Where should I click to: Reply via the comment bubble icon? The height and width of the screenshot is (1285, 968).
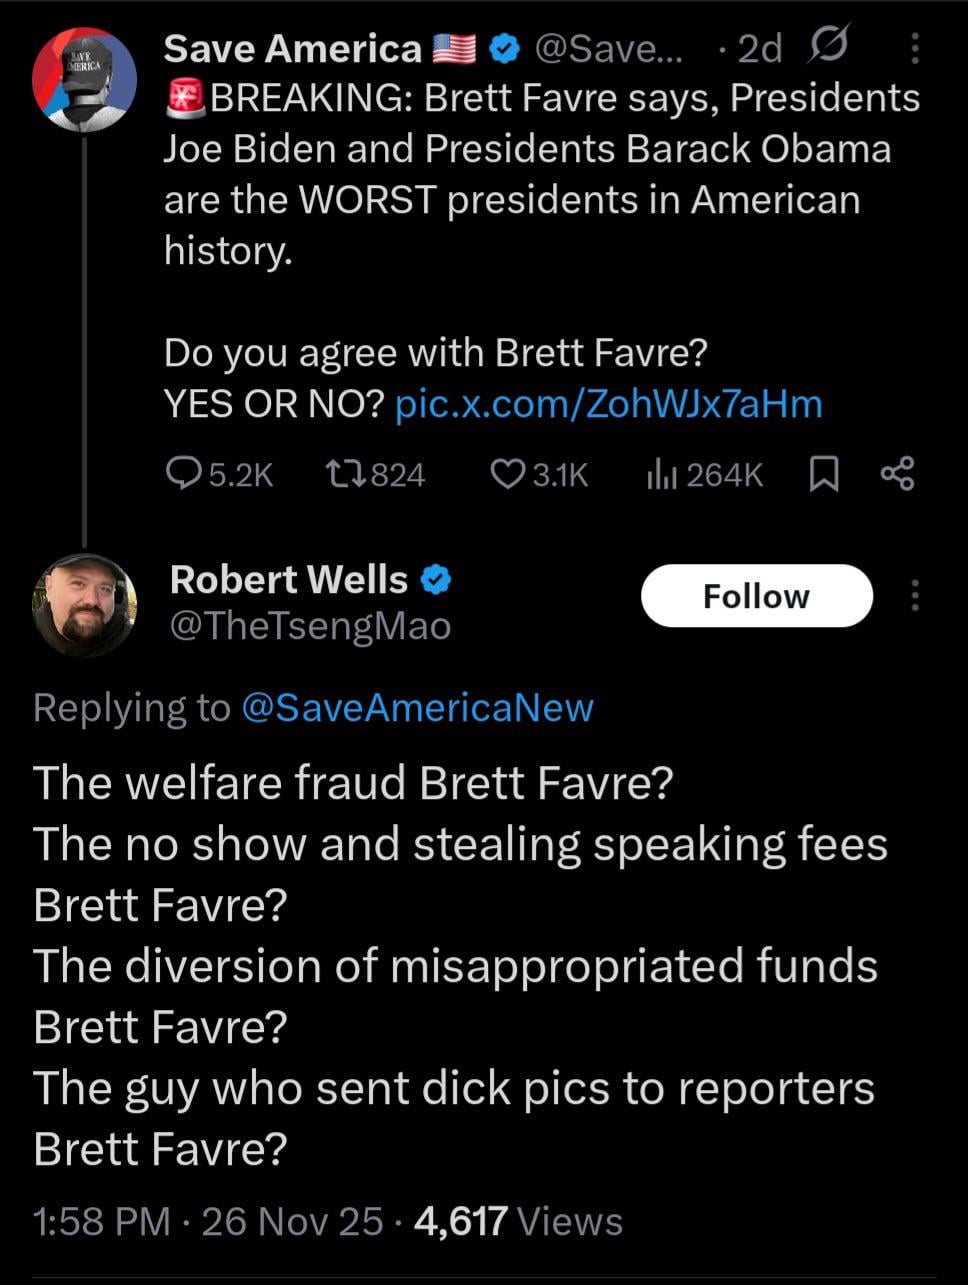coord(183,475)
